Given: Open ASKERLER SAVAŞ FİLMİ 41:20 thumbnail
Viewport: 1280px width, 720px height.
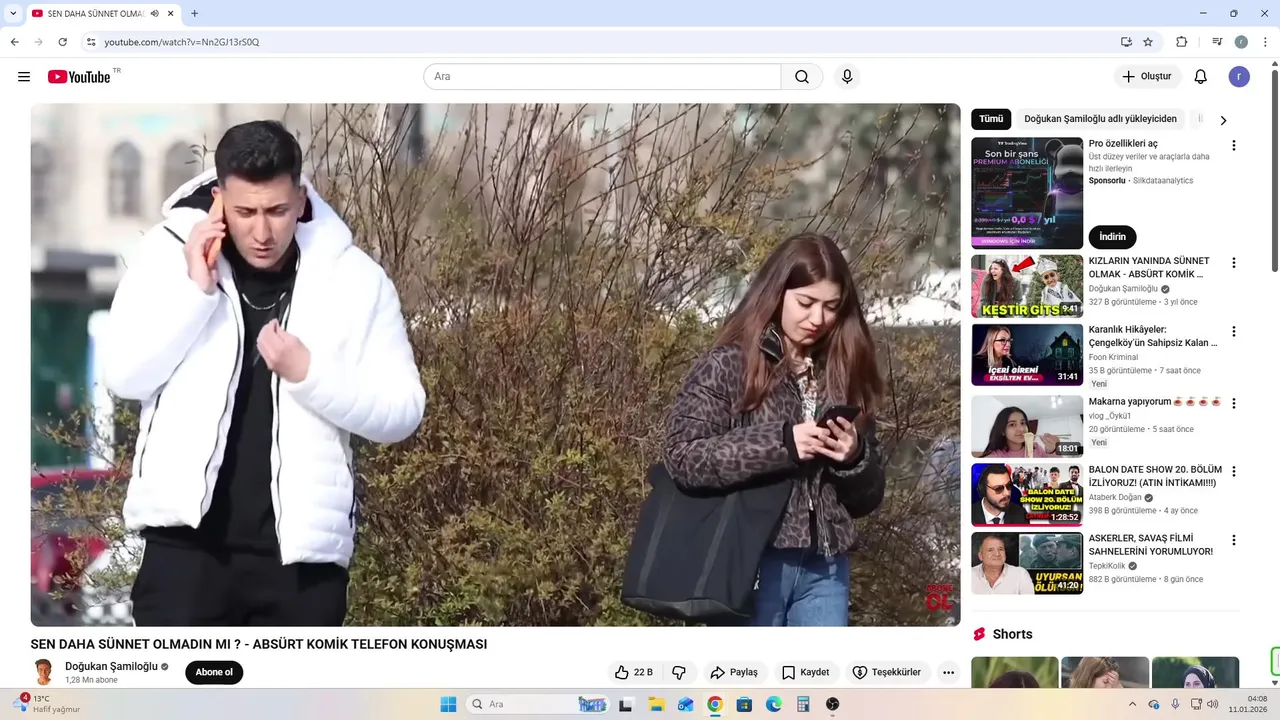Looking at the screenshot, I should click(x=1027, y=563).
